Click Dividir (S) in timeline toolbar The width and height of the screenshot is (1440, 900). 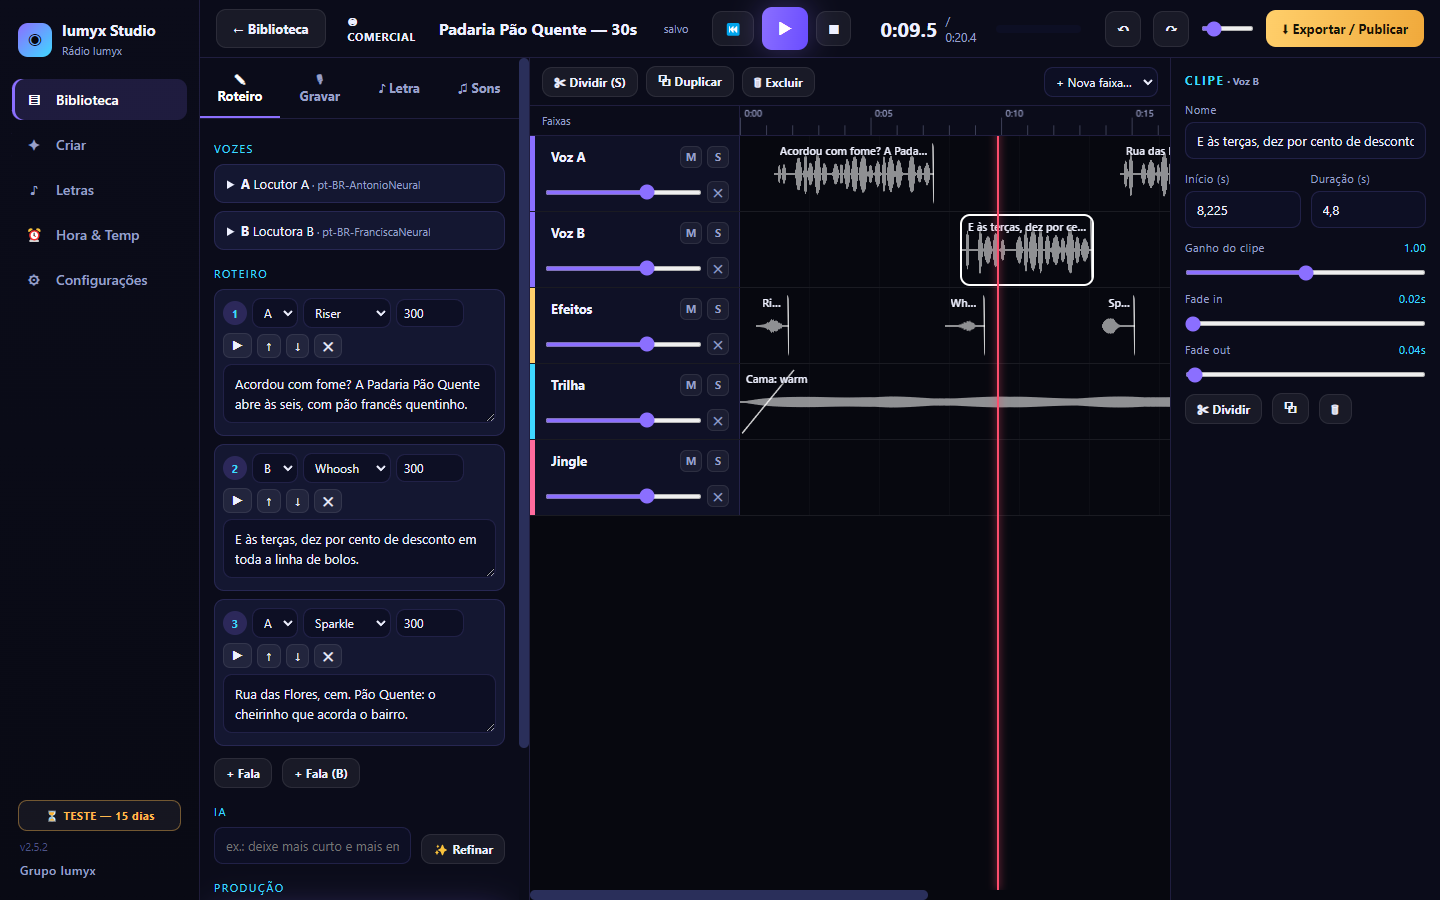tap(590, 82)
